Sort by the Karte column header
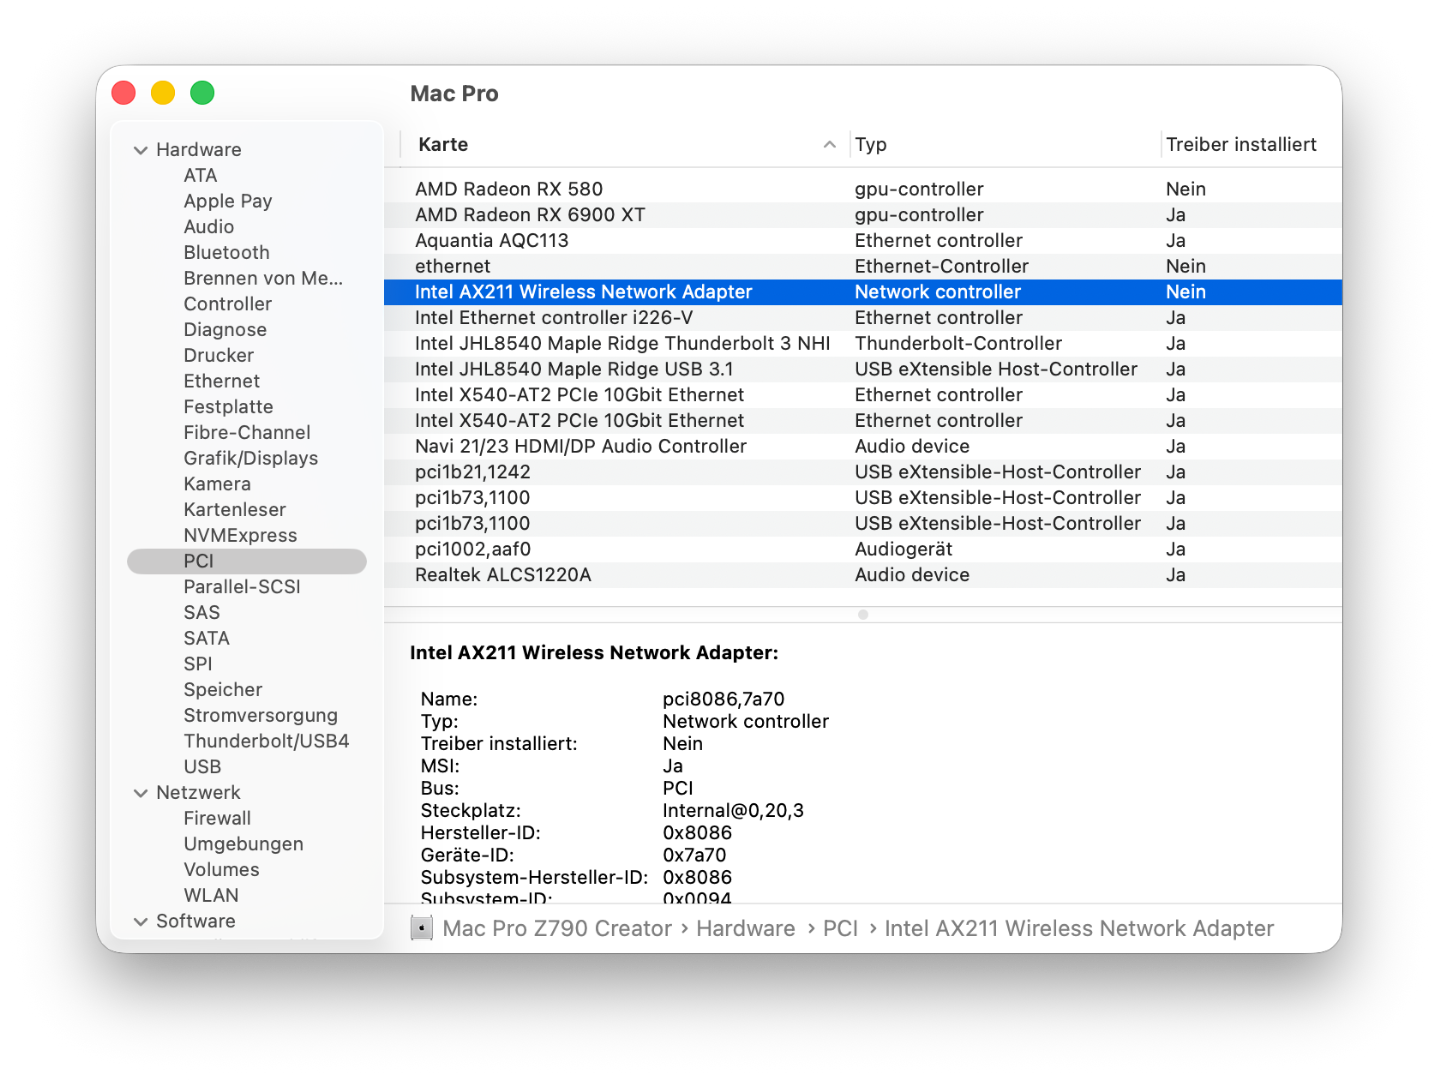 (x=625, y=145)
